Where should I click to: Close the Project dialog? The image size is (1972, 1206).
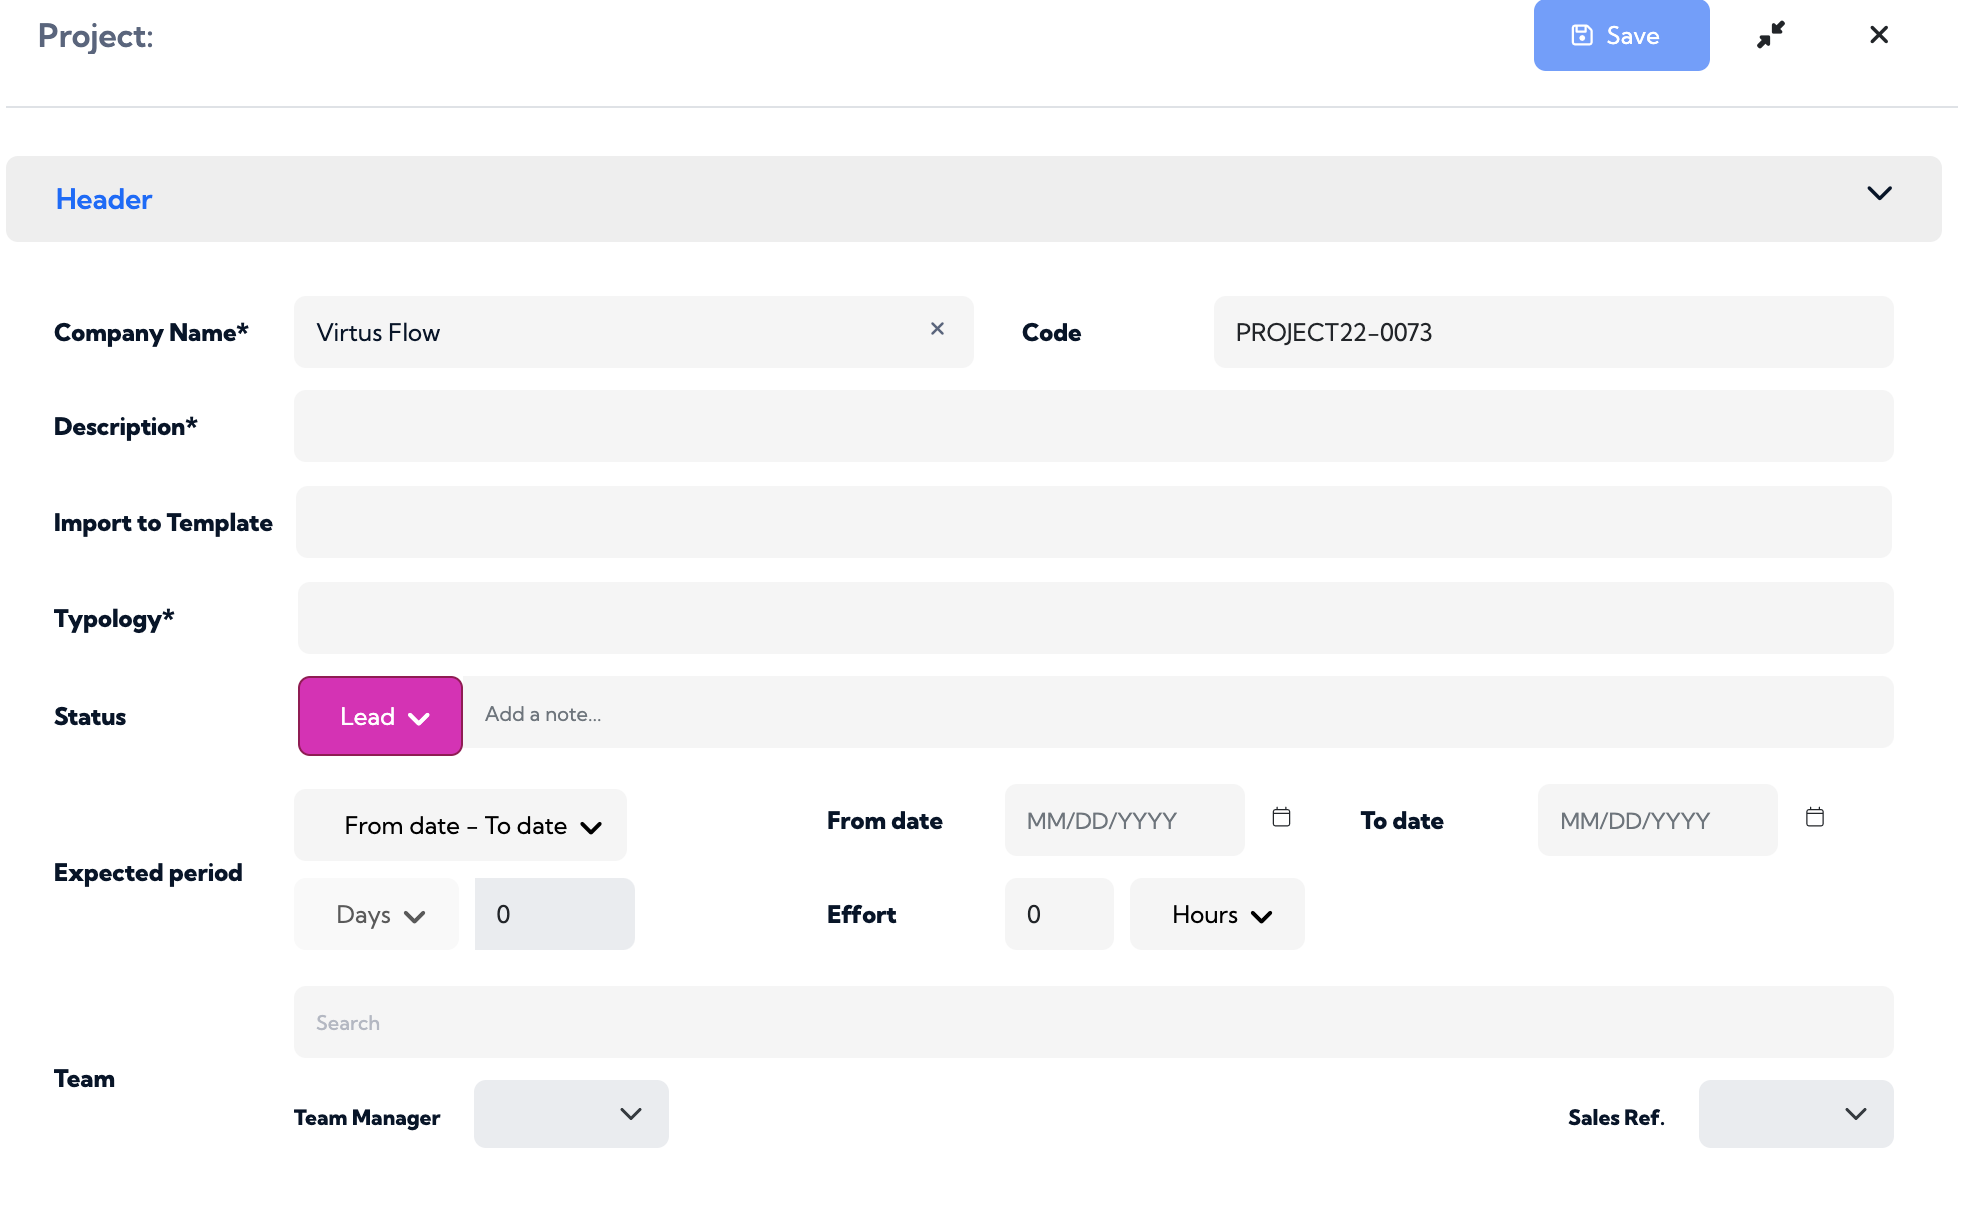1879,35
